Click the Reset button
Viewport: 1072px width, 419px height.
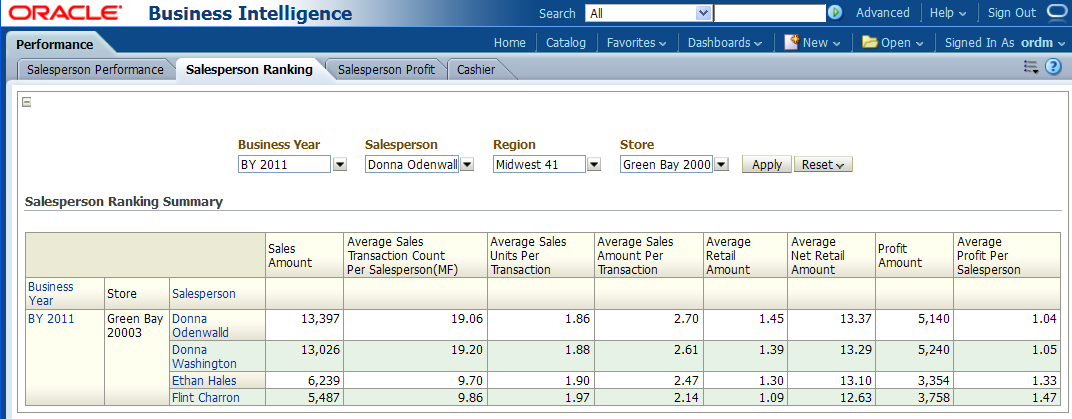[823, 165]
